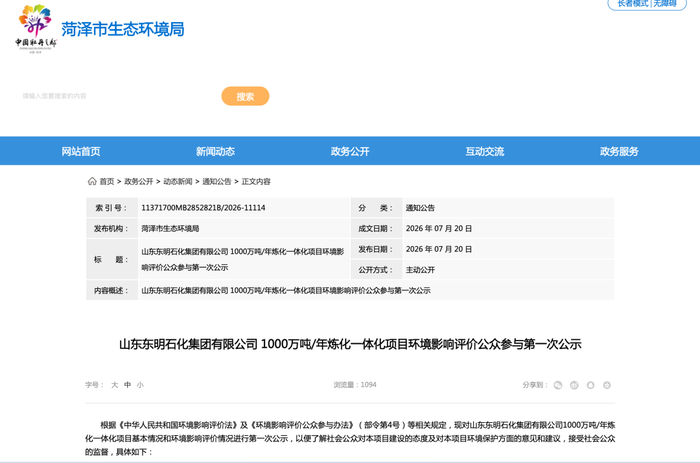Click the orange 搜索 button

tap(245, 96)
